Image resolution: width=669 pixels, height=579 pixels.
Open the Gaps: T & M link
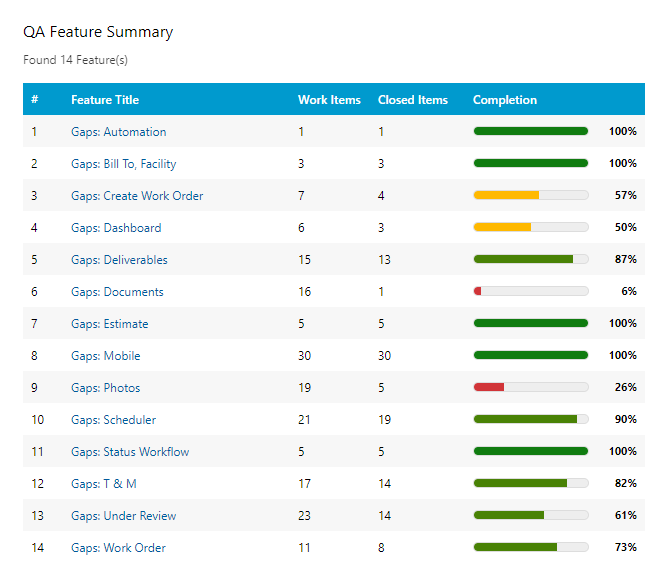click(104, 484)
